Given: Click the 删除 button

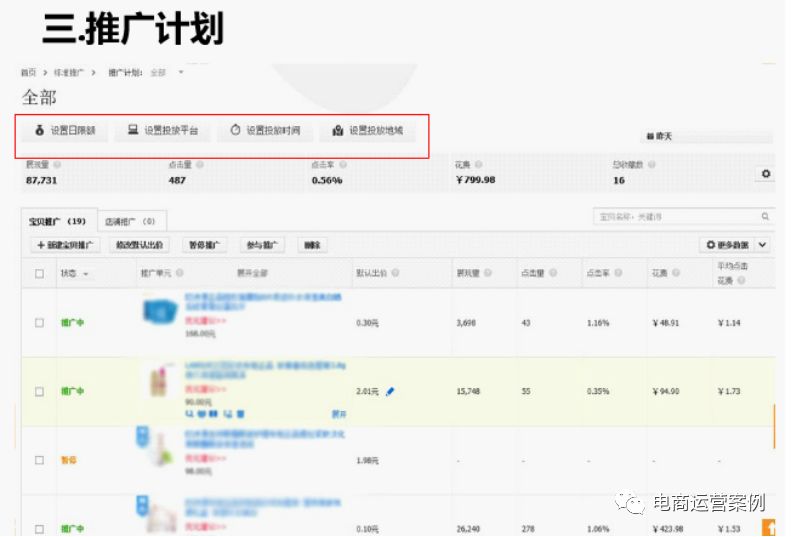Looking at the screenshot, I should click(x=312, y=245).
